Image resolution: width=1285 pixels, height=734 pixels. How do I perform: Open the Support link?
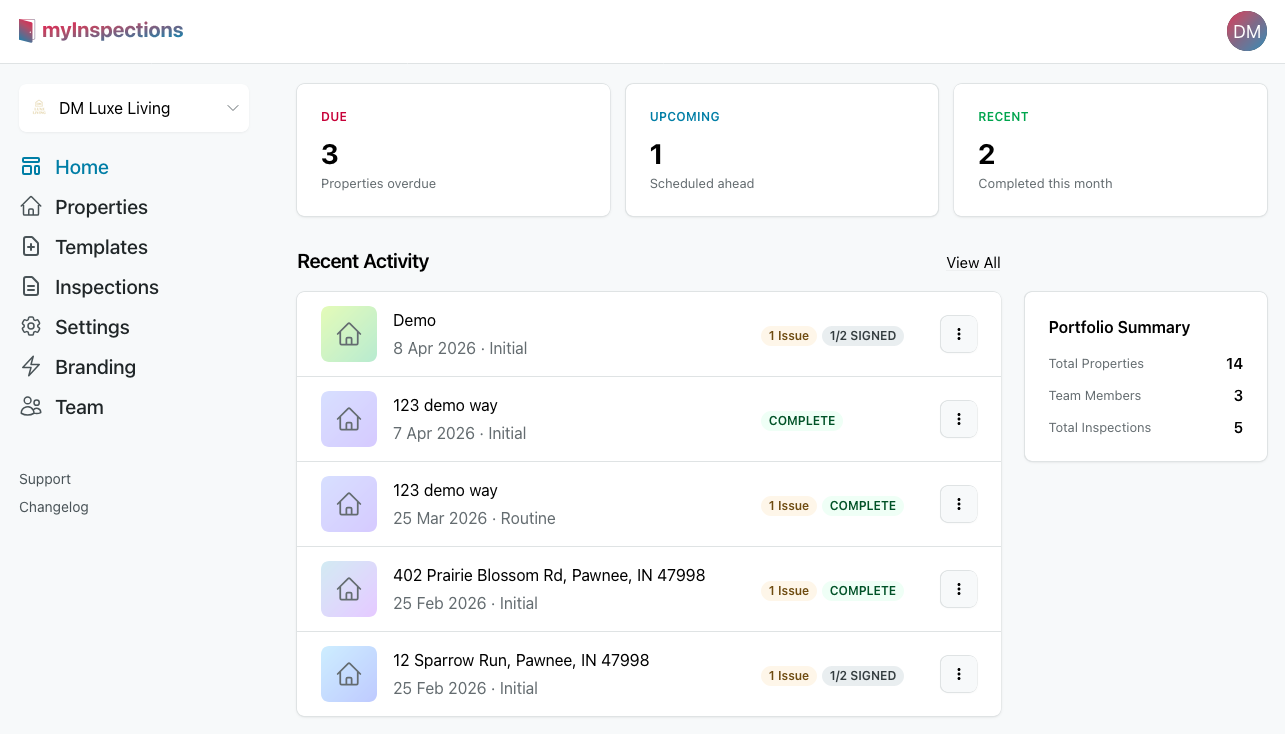tap(45, 479)
